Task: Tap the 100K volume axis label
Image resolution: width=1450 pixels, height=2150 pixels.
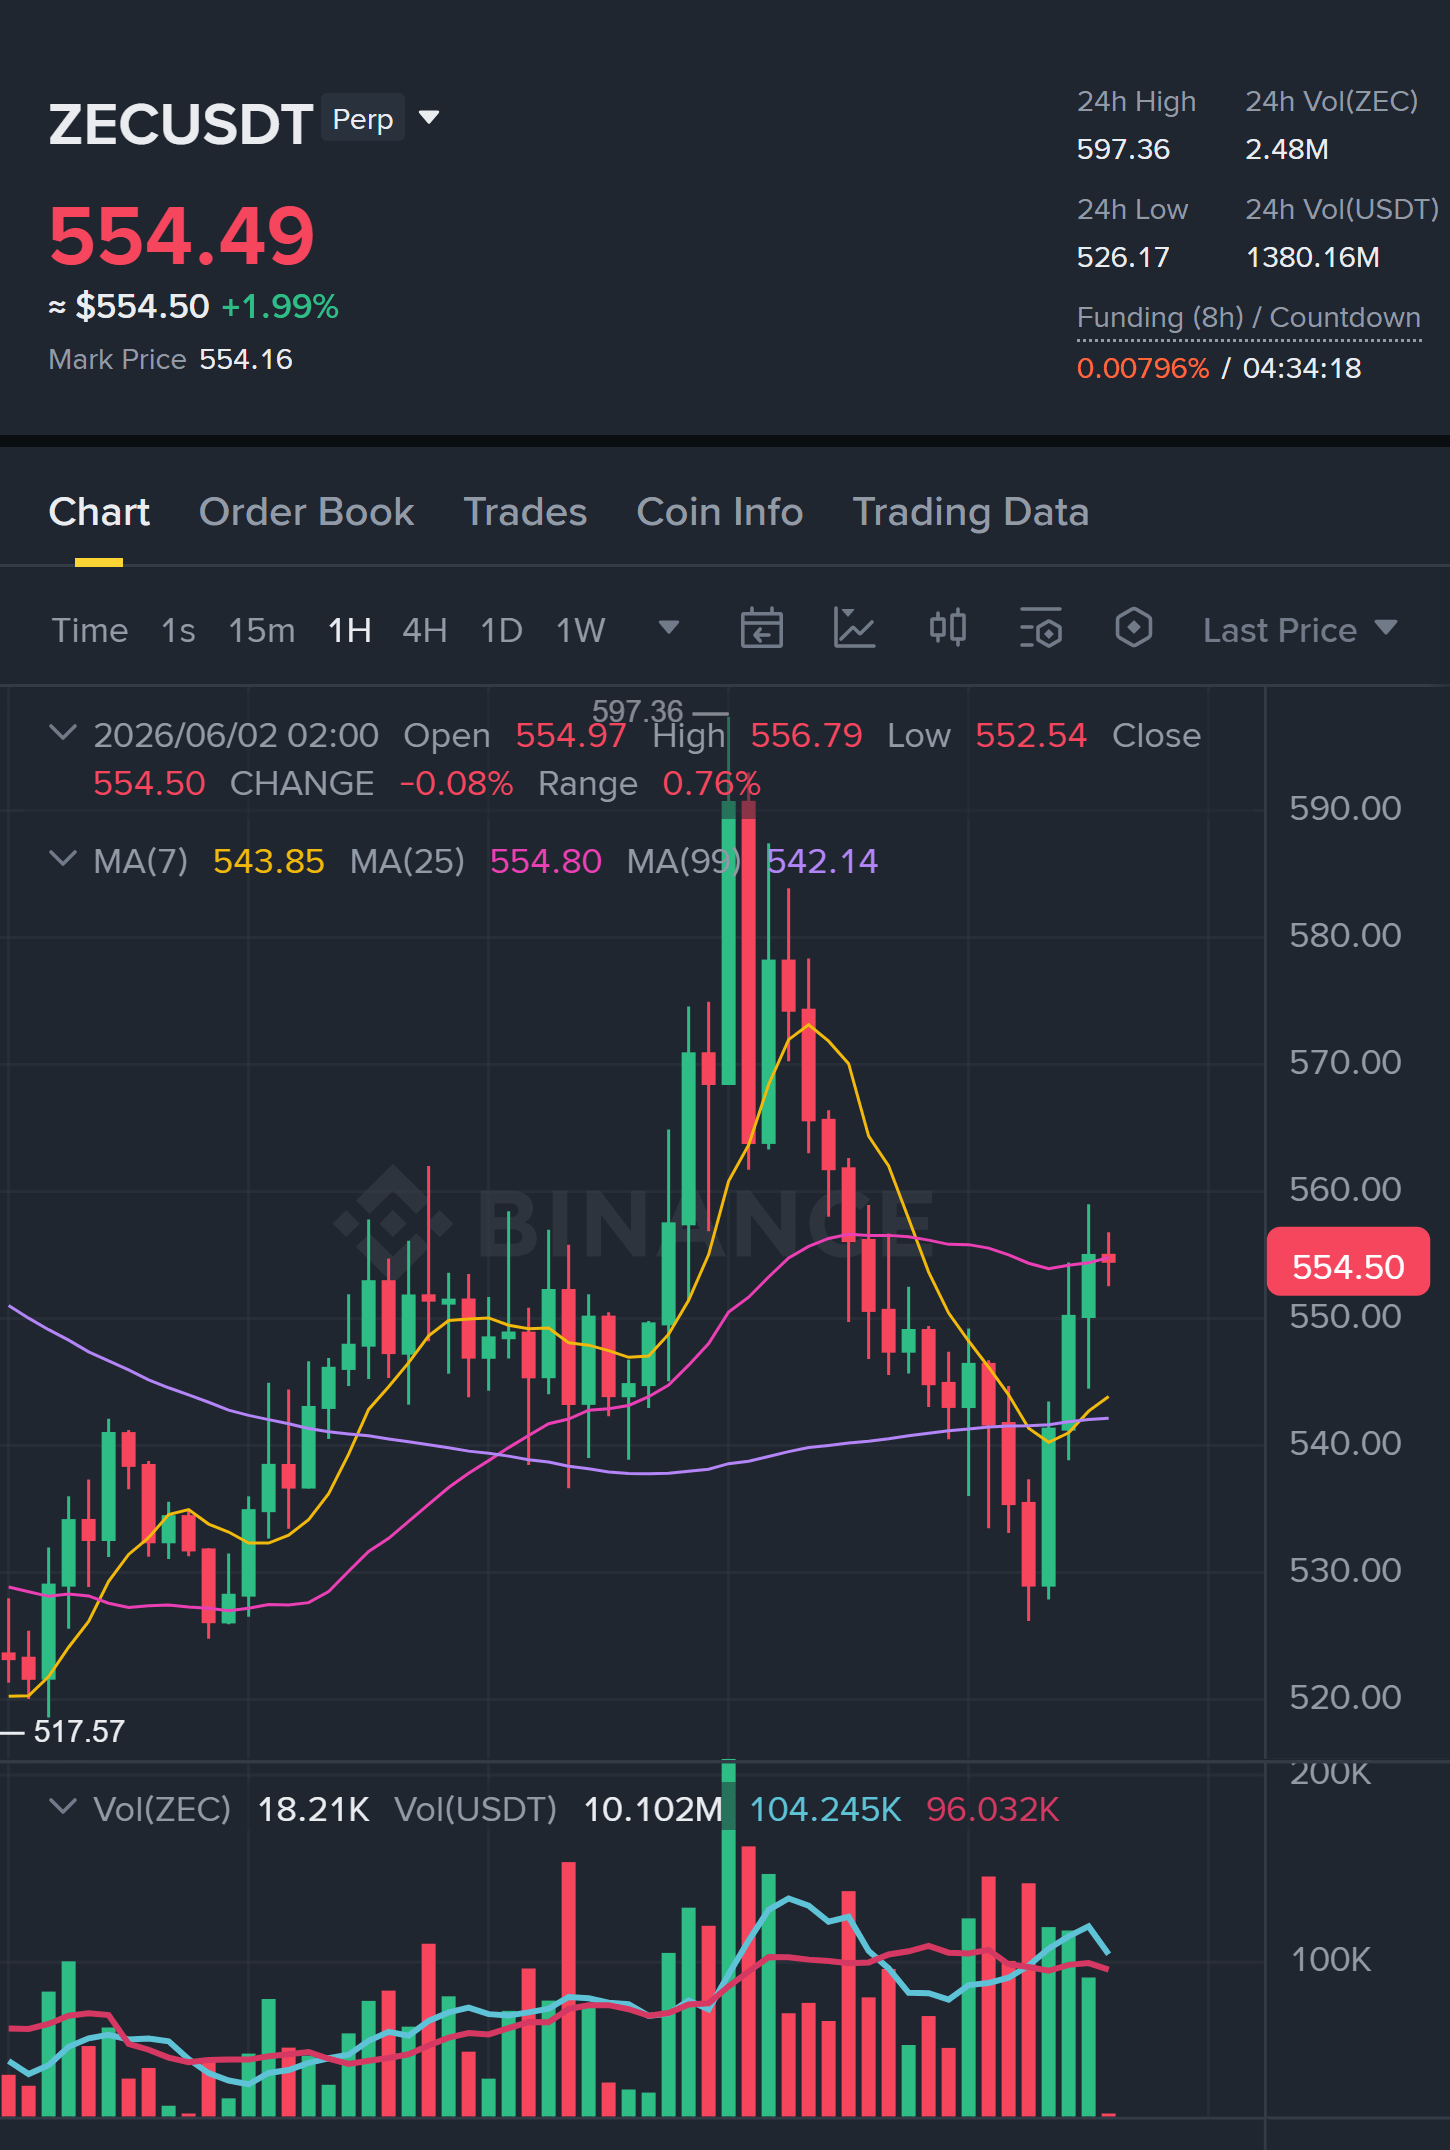Action: [1330, 1959]
